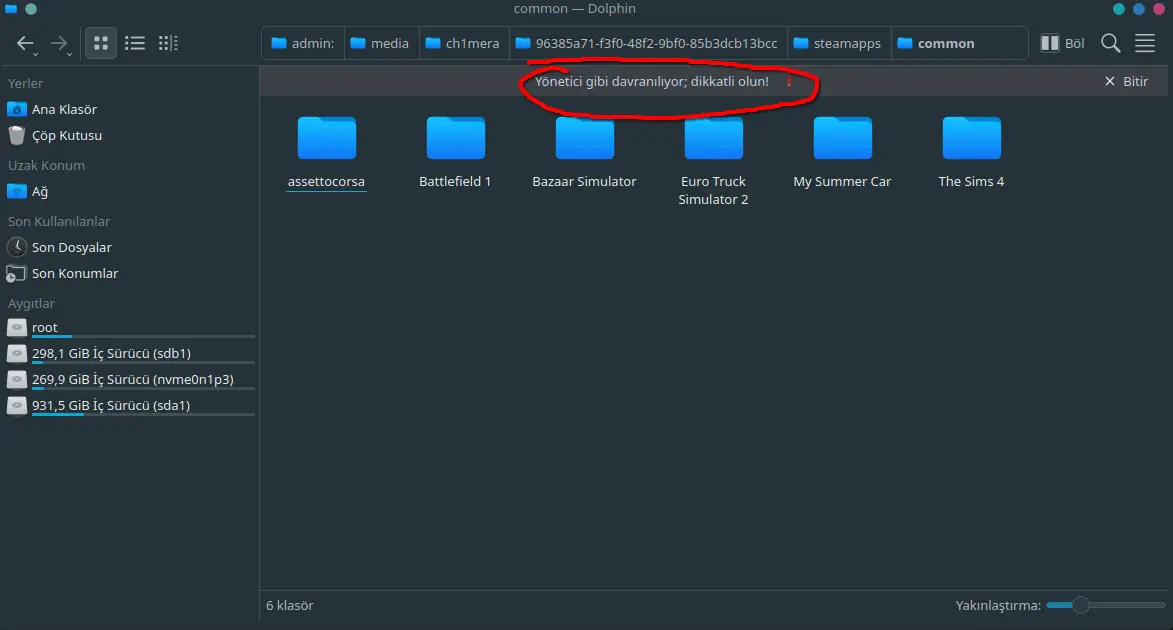1173x630 pixels.
Task: Open the search magnifier tool
Action: (x=1111, y=43)
